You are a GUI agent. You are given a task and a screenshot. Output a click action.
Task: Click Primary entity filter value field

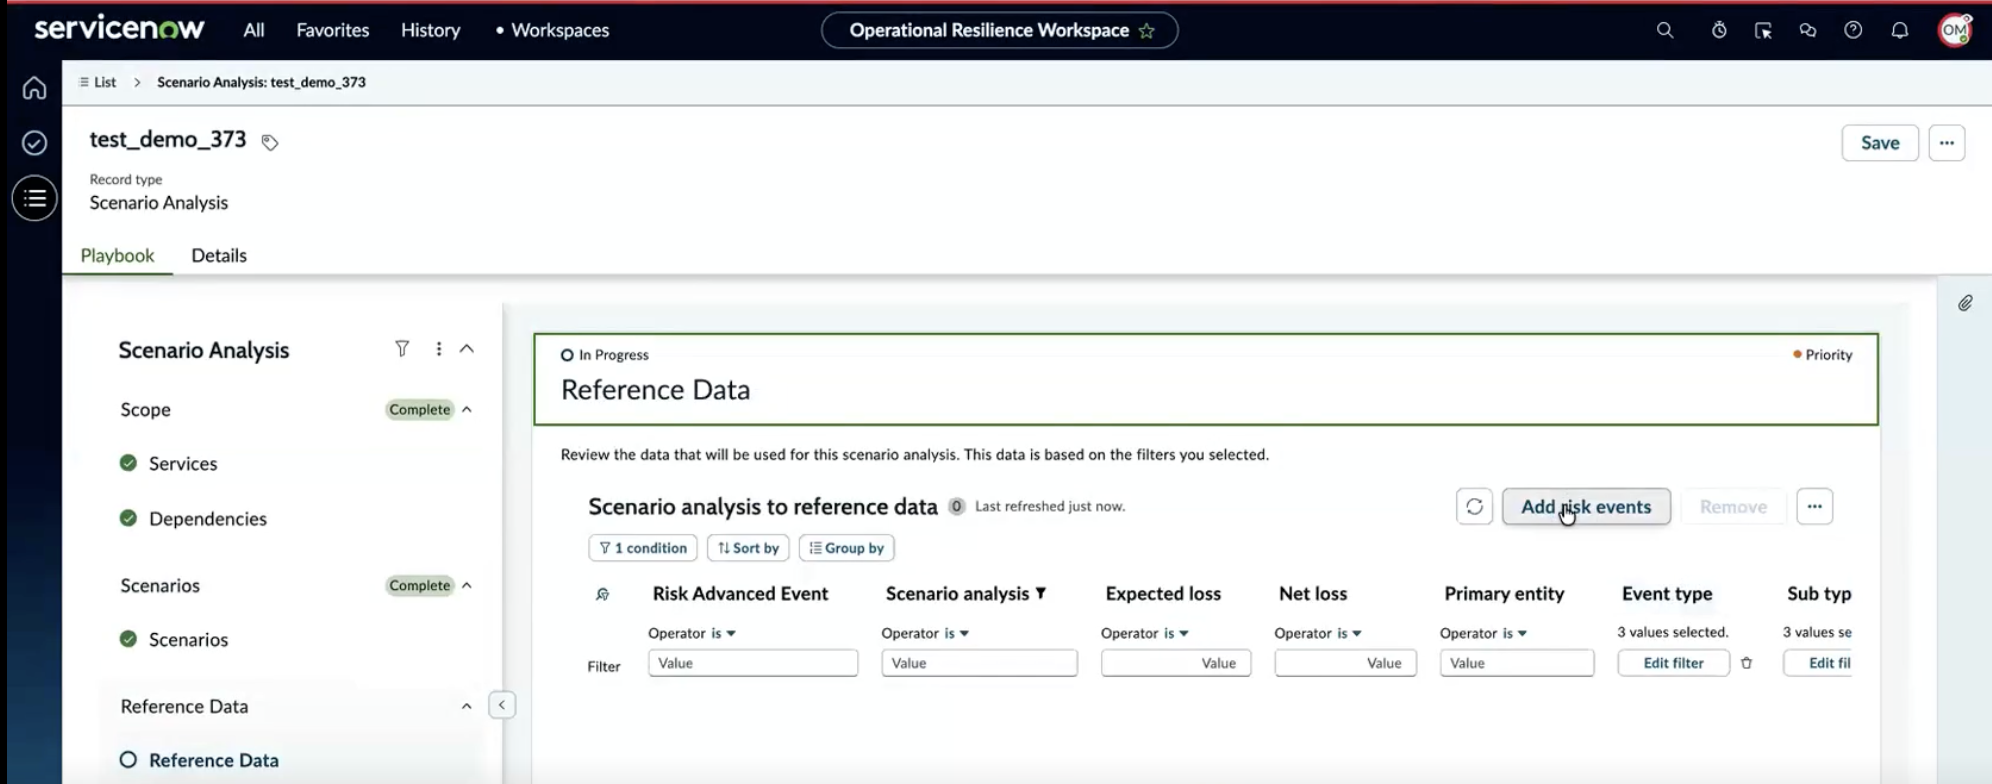pyautogui.click(x=1517, y=663)
